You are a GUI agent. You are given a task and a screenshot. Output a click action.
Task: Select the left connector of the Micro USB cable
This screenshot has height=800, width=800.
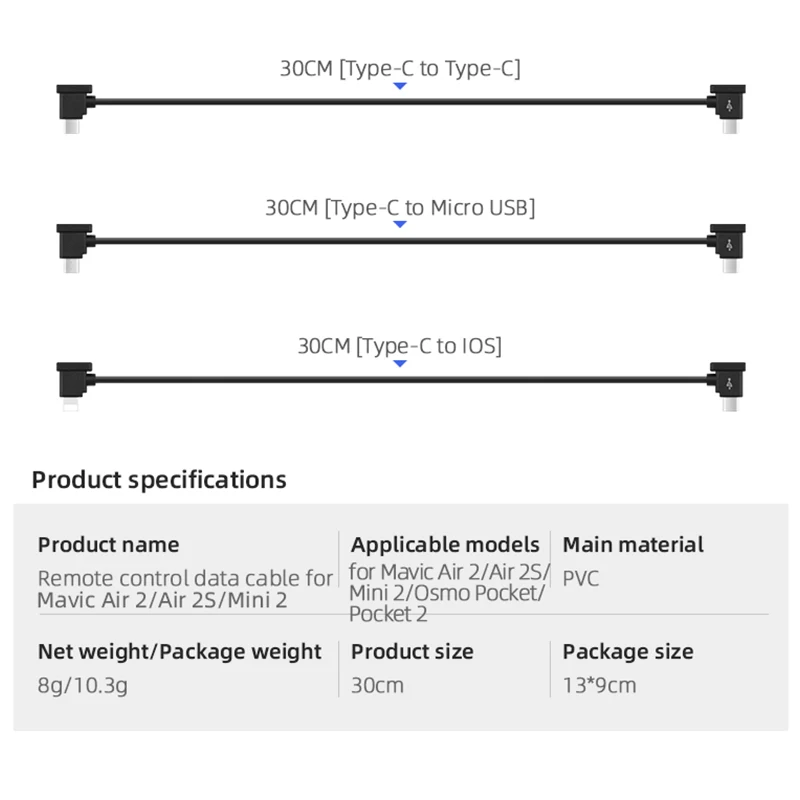point(71,245)
